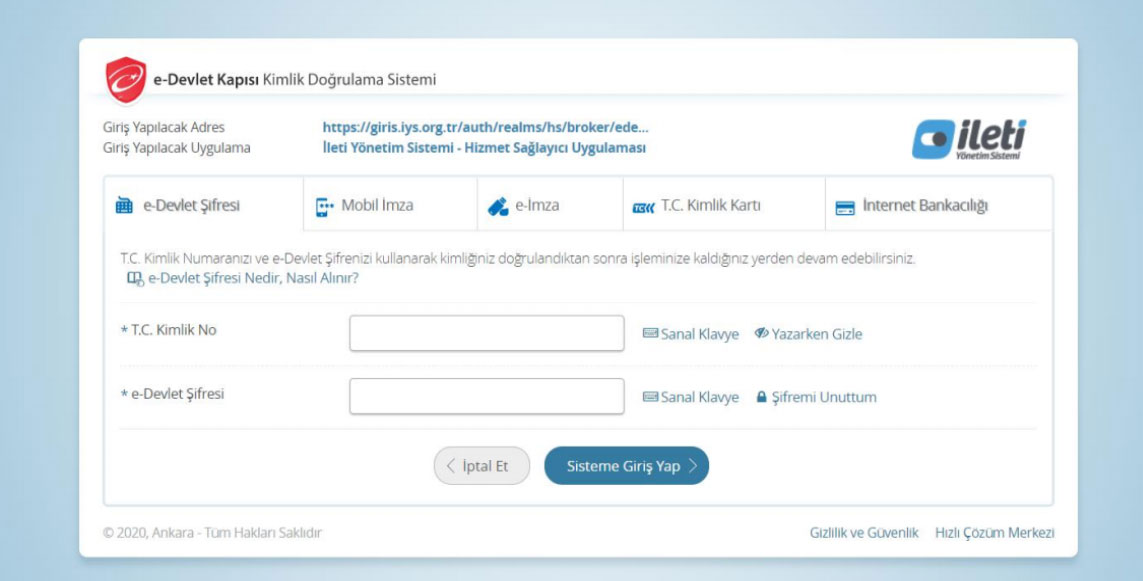
Task: Click the e-Devlet Kapısı Kimlik Doğrulama Sistemi title
Action: [x=294, y=79]
